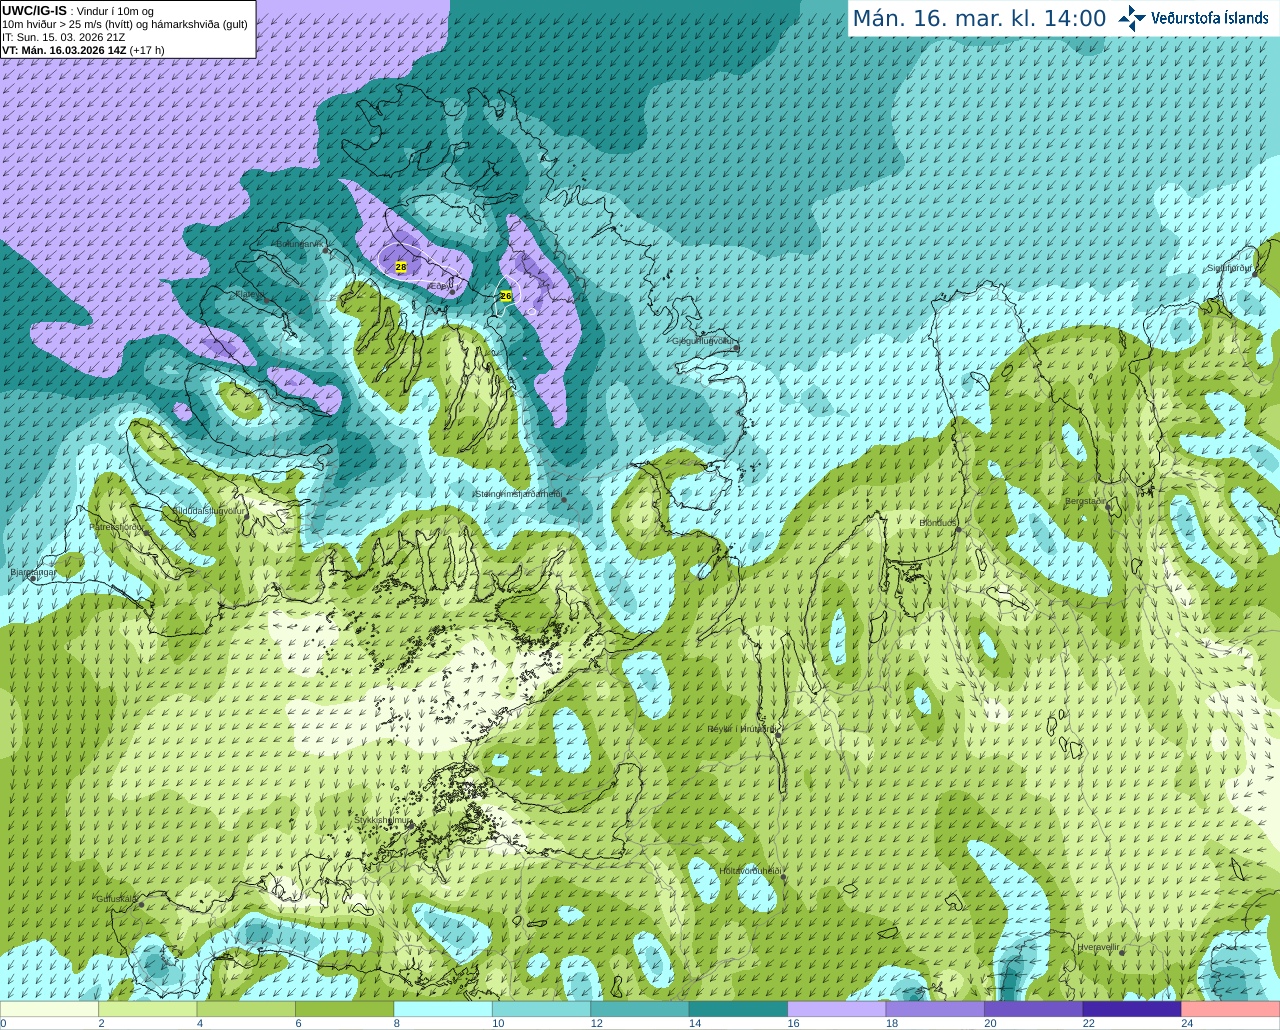The height and width of the screenshot is (1030, 1280).
Task: Select the olive green 6–8 m/s legend swatch
Action: (345, 1009)
